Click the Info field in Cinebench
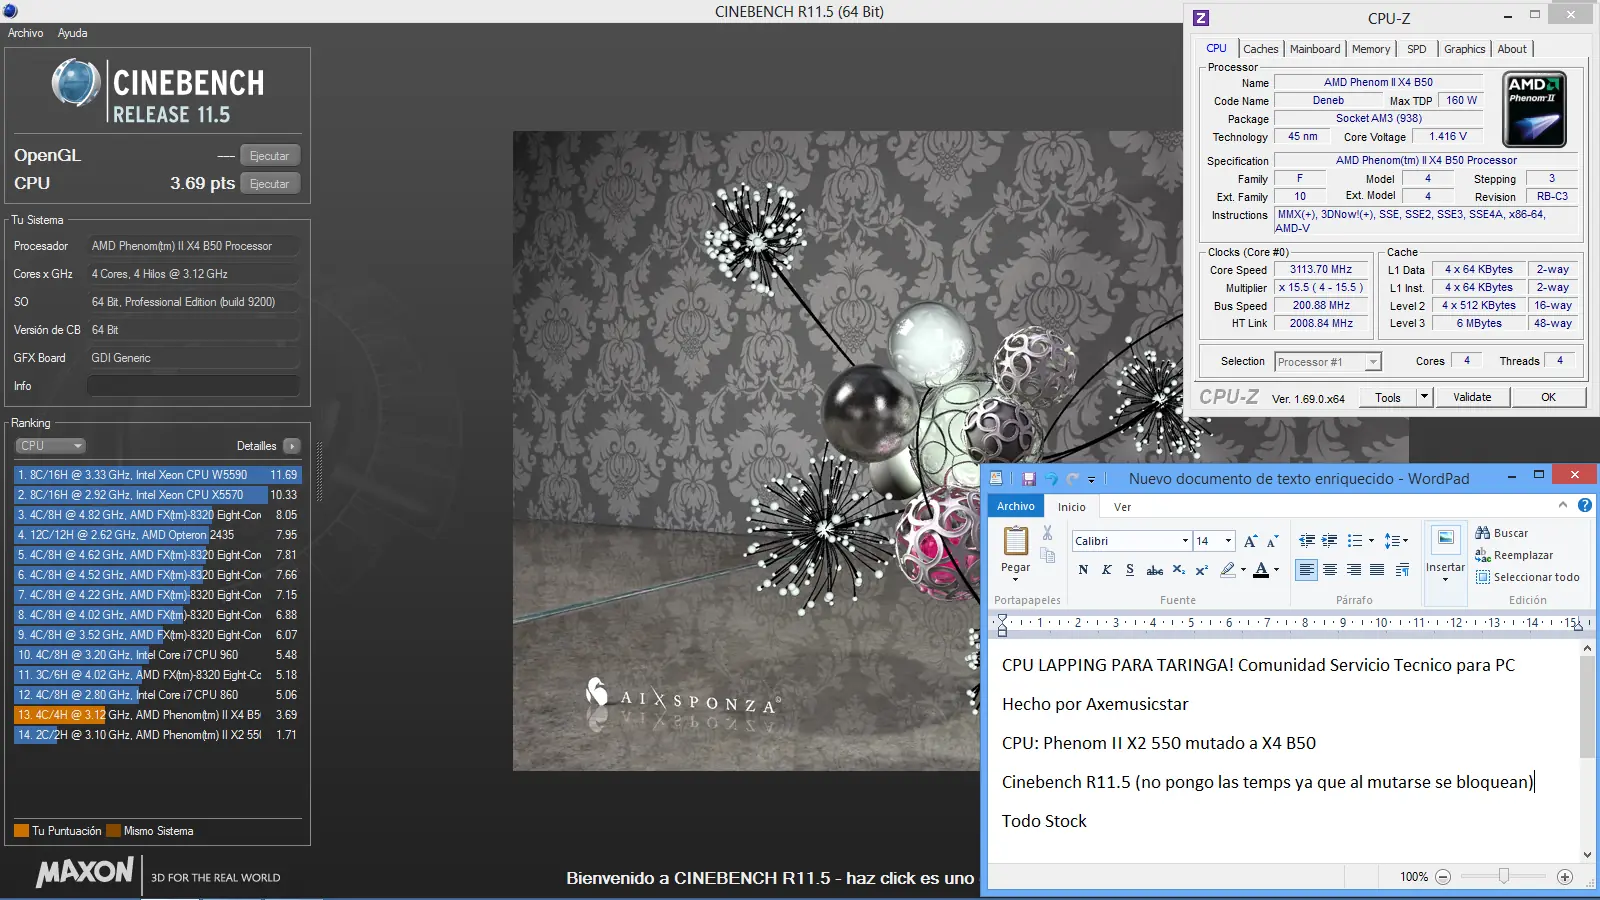This screenshot has height=900, width=1600. tap(194, 386)
